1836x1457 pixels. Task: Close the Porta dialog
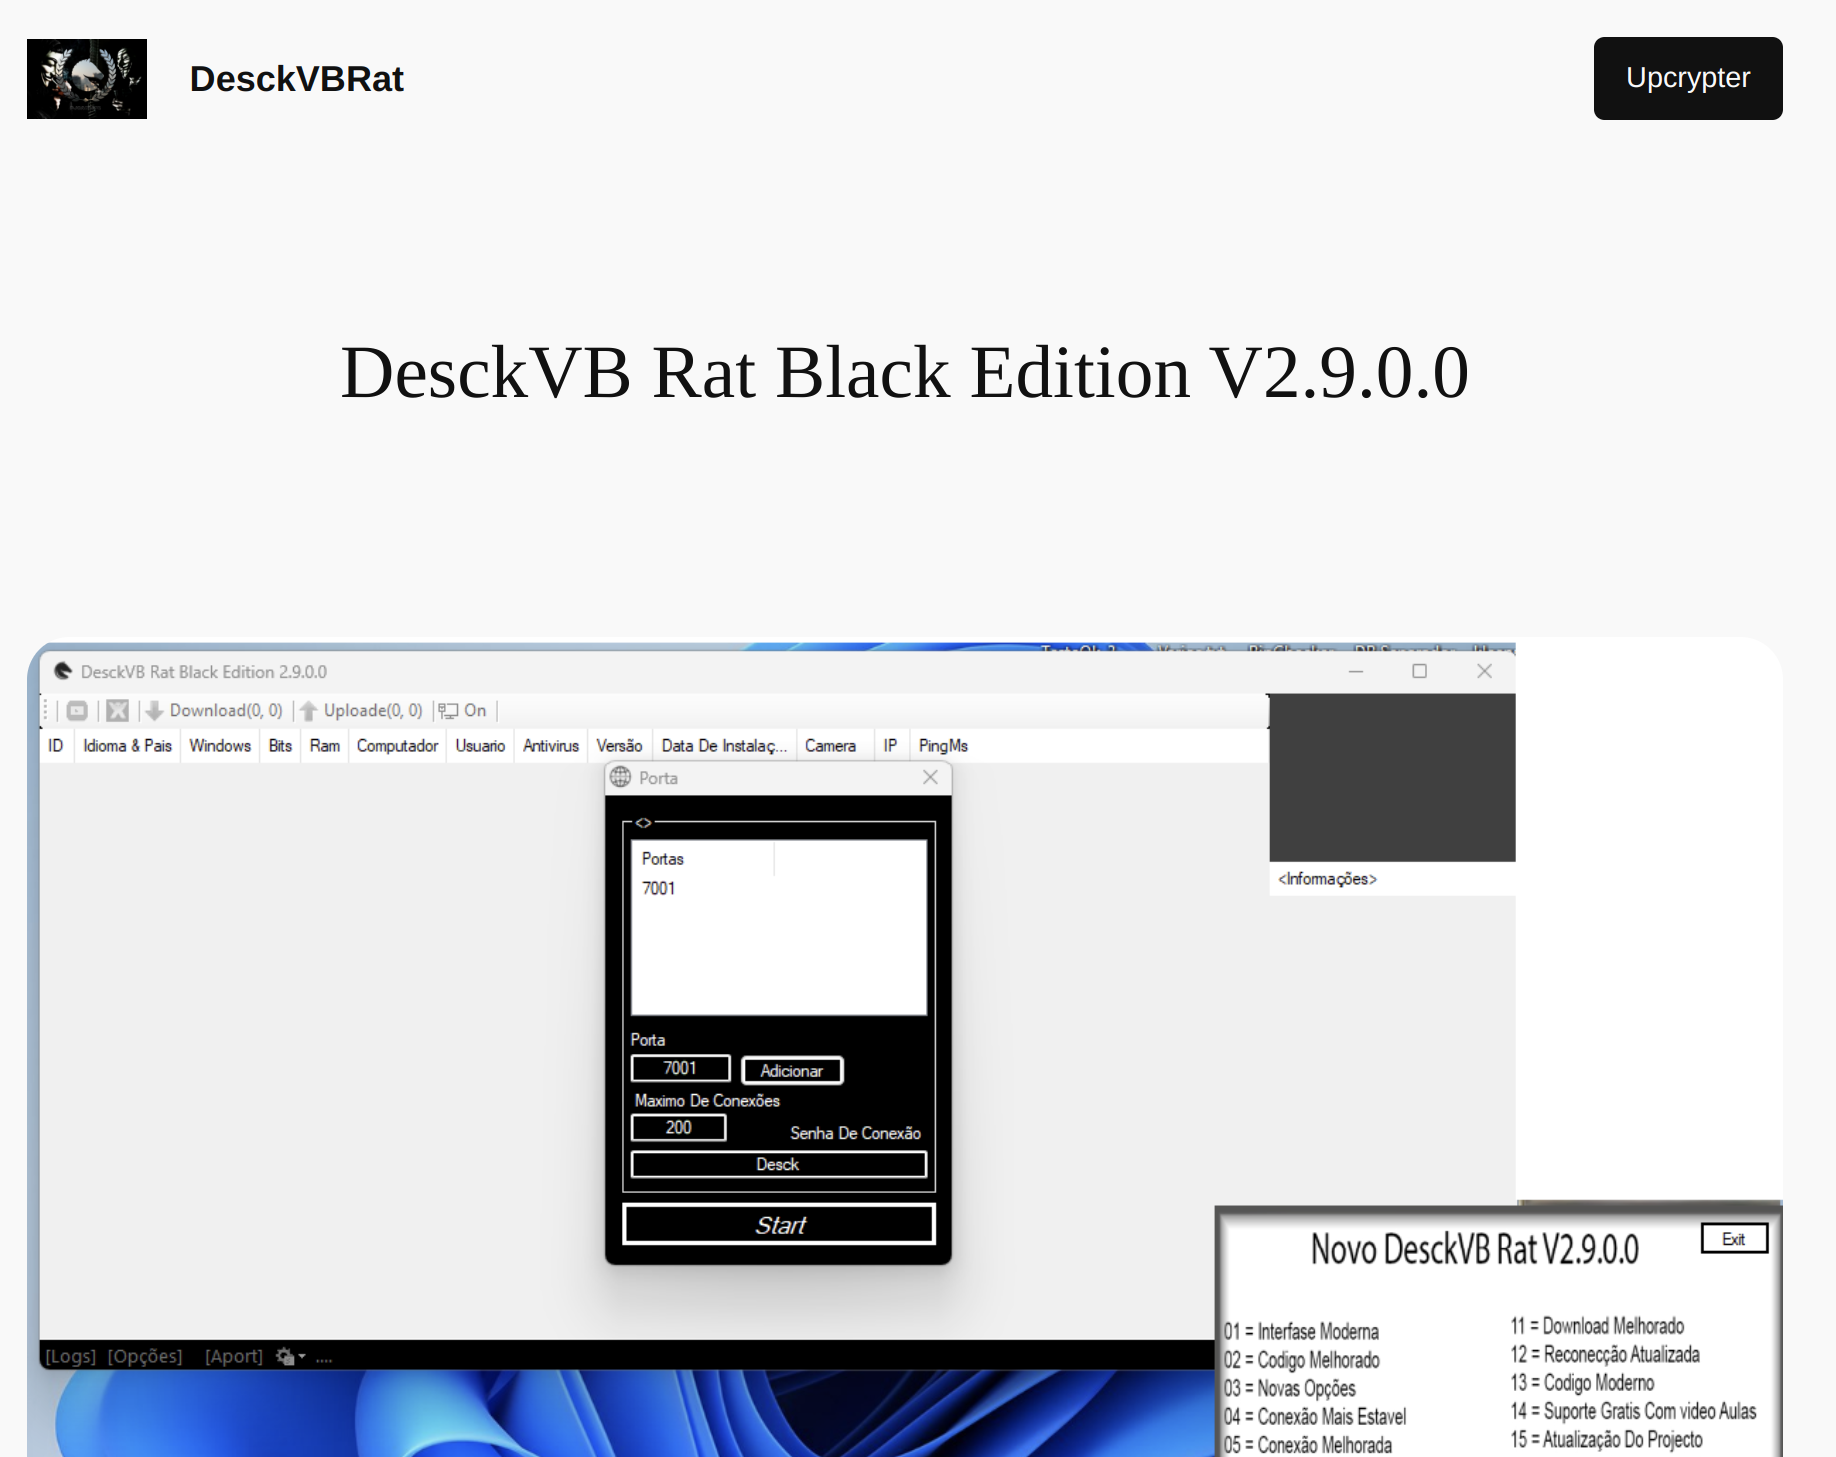pos(930,777)
